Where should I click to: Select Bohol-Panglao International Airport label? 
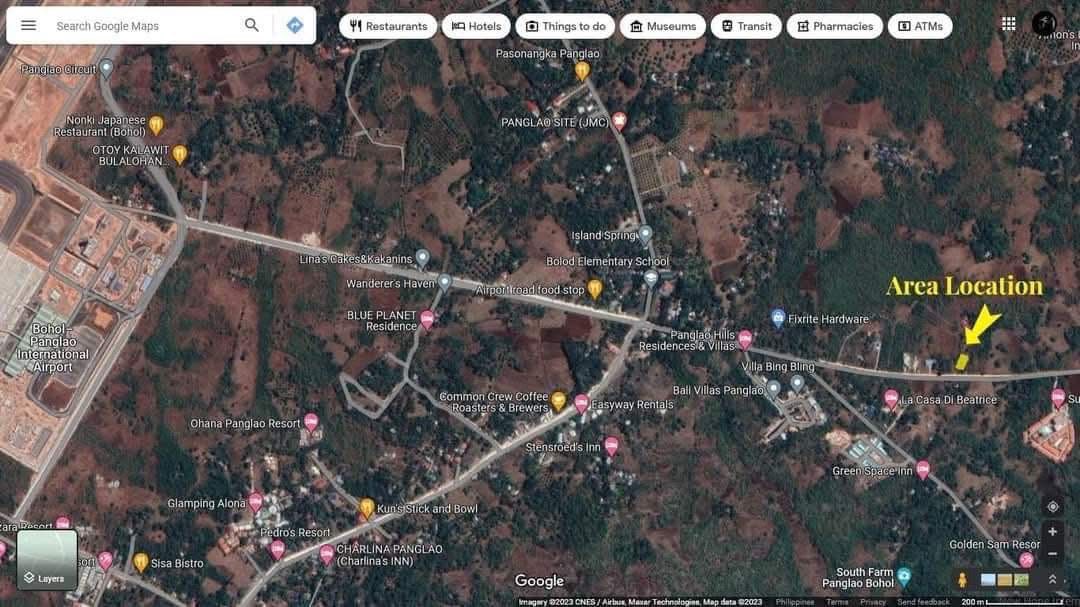52,348
